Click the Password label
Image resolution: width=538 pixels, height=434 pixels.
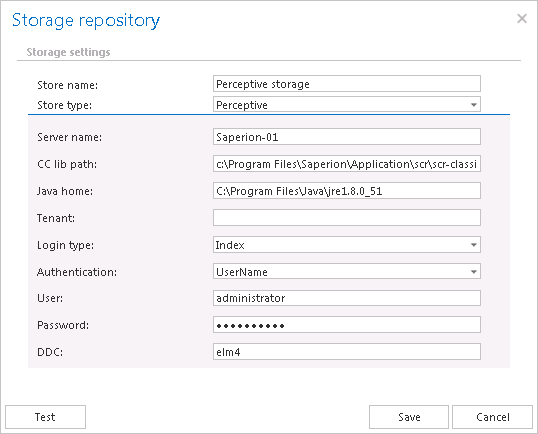(x=63, y=325)
